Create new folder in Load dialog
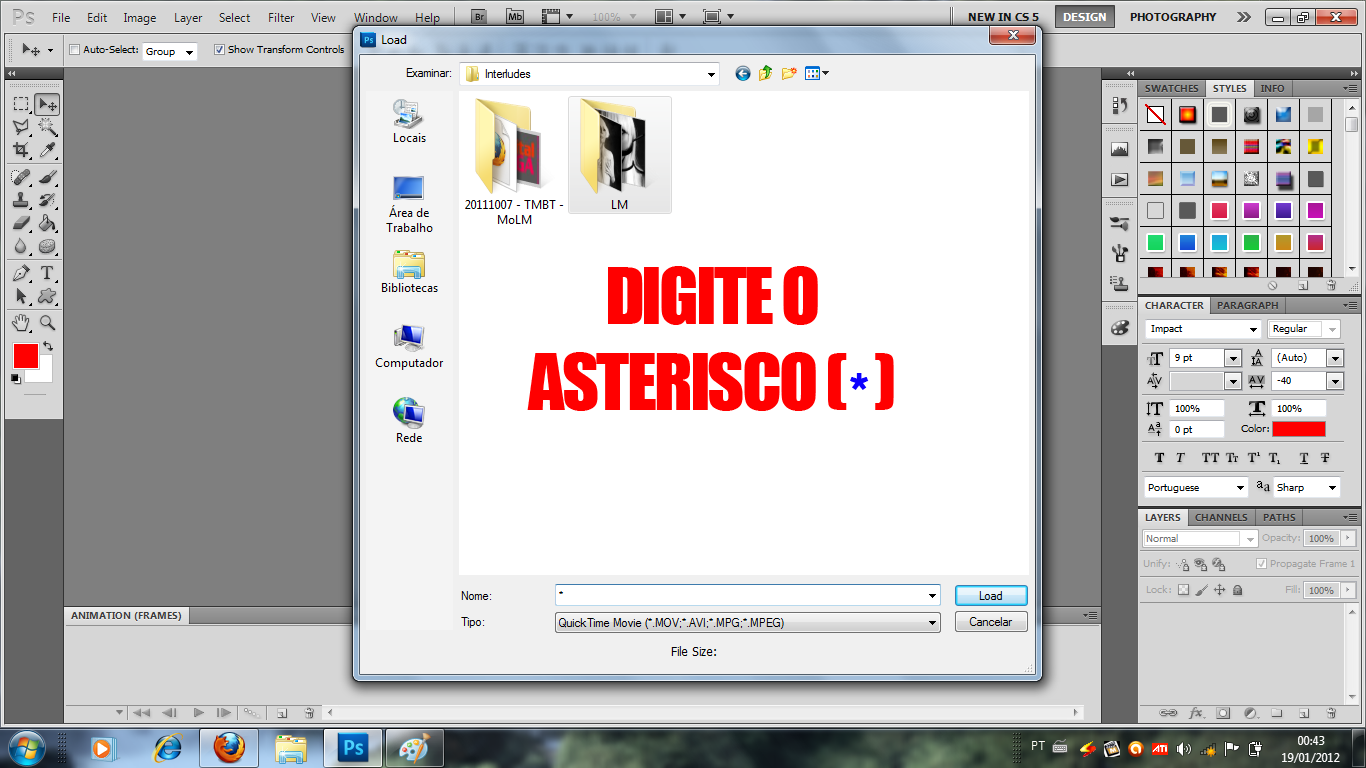1366x768 pixels. 789,73
